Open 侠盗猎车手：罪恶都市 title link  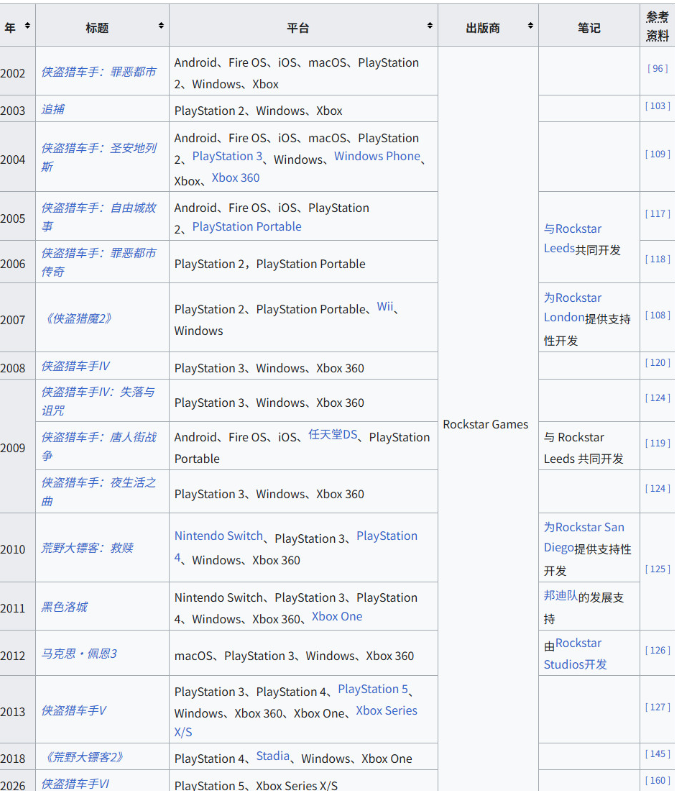(98, 72)
